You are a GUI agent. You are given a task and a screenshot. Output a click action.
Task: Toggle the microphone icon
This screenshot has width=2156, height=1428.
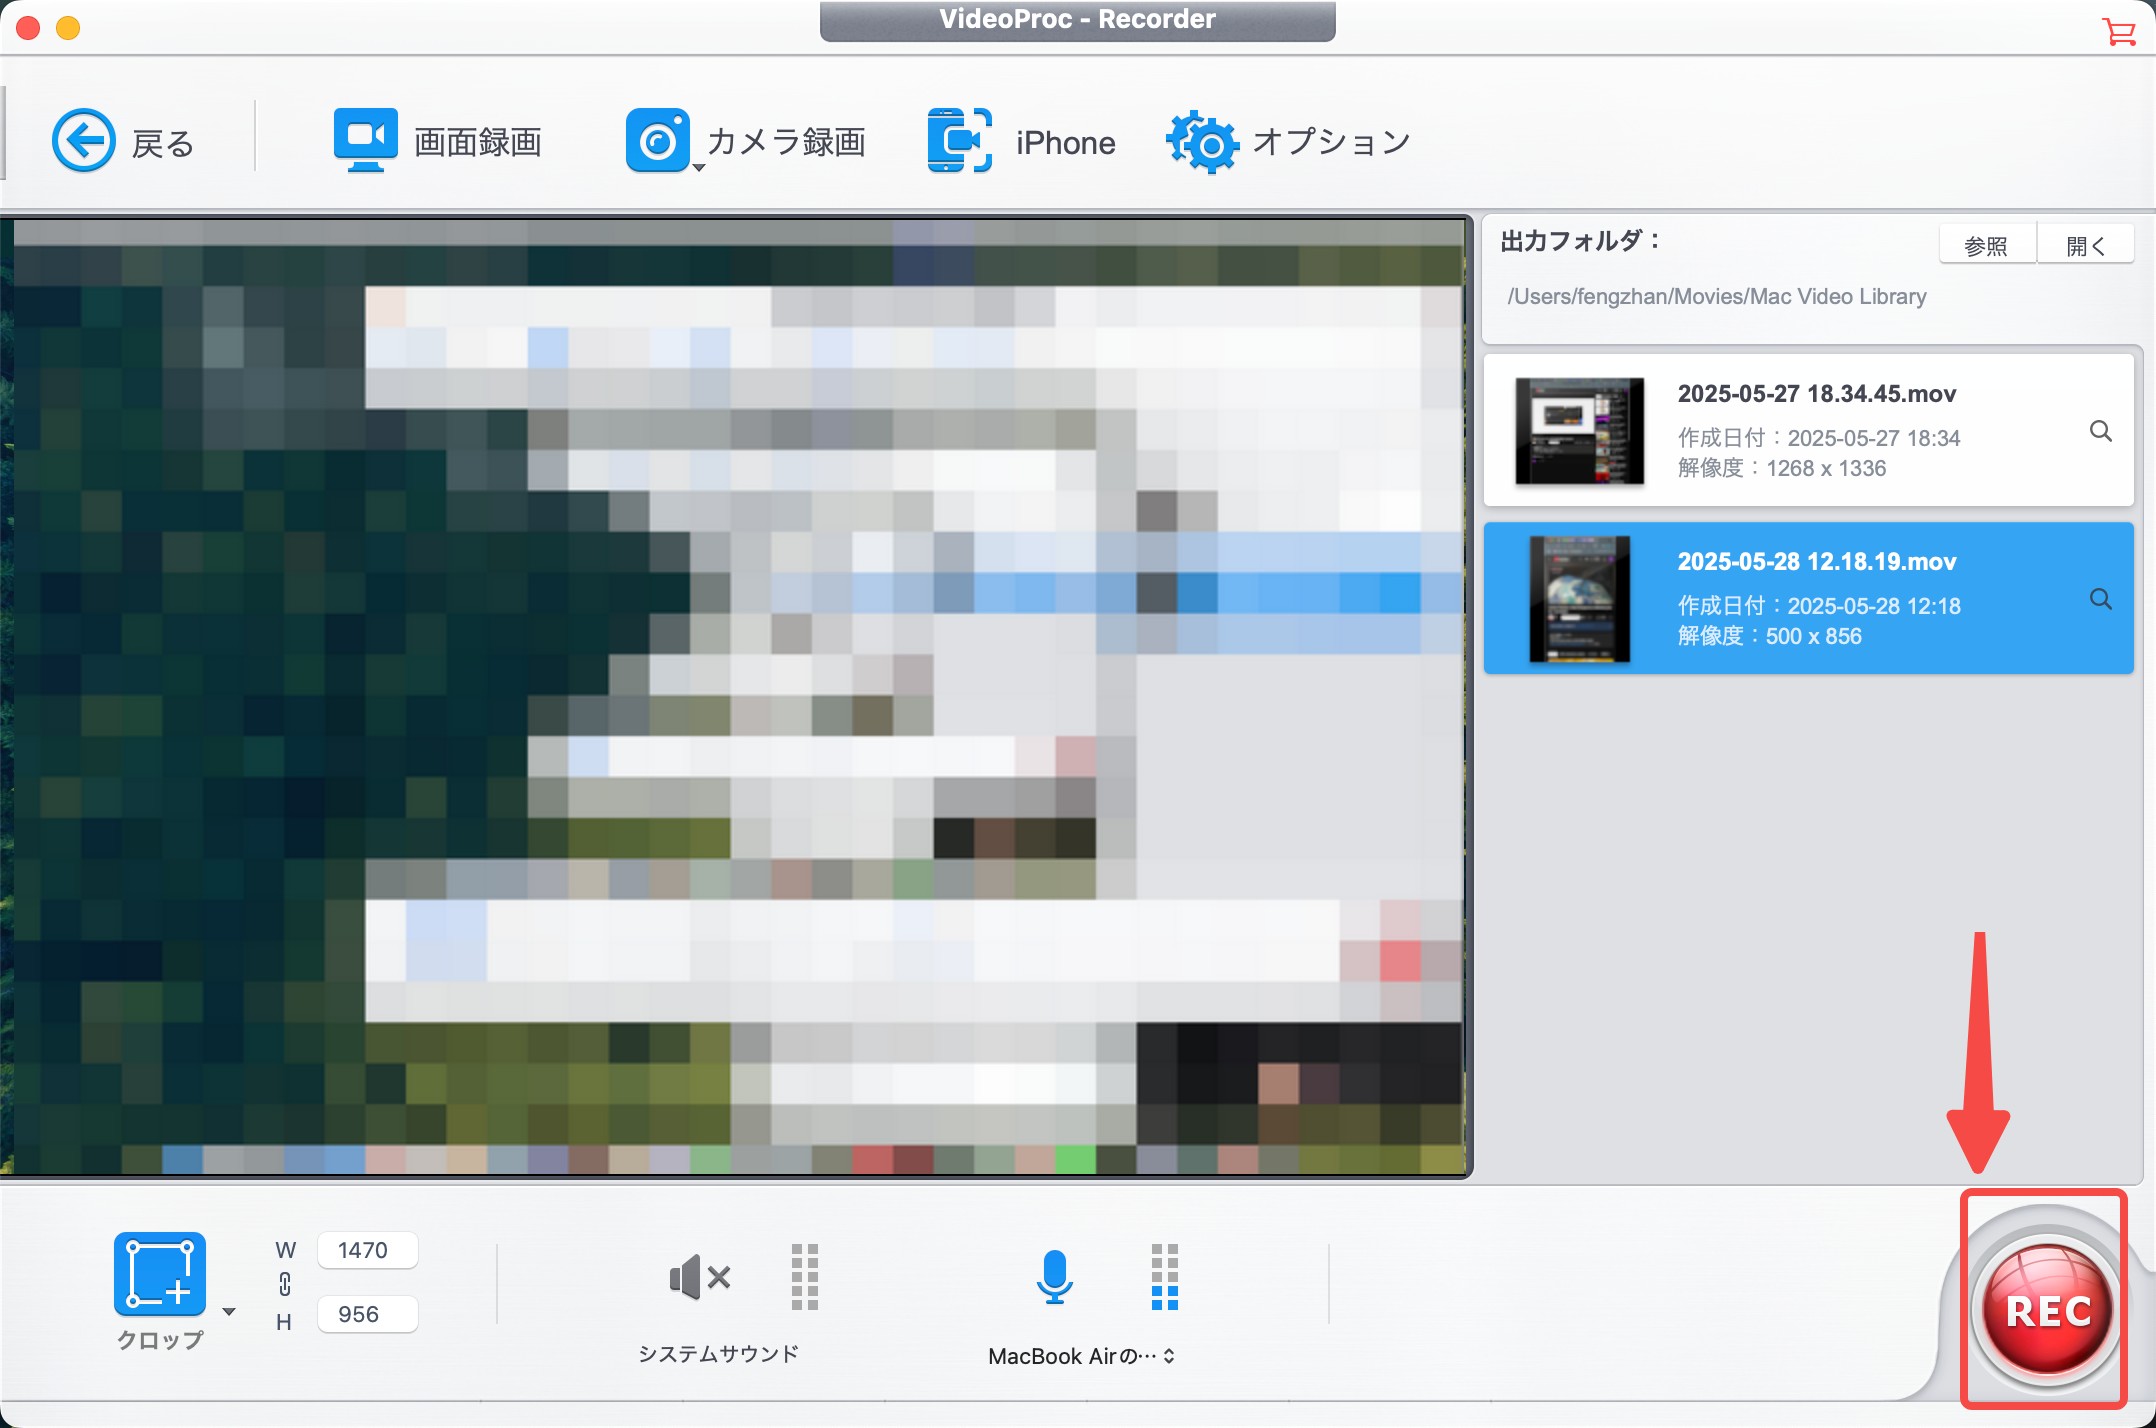point(1054,1277)
